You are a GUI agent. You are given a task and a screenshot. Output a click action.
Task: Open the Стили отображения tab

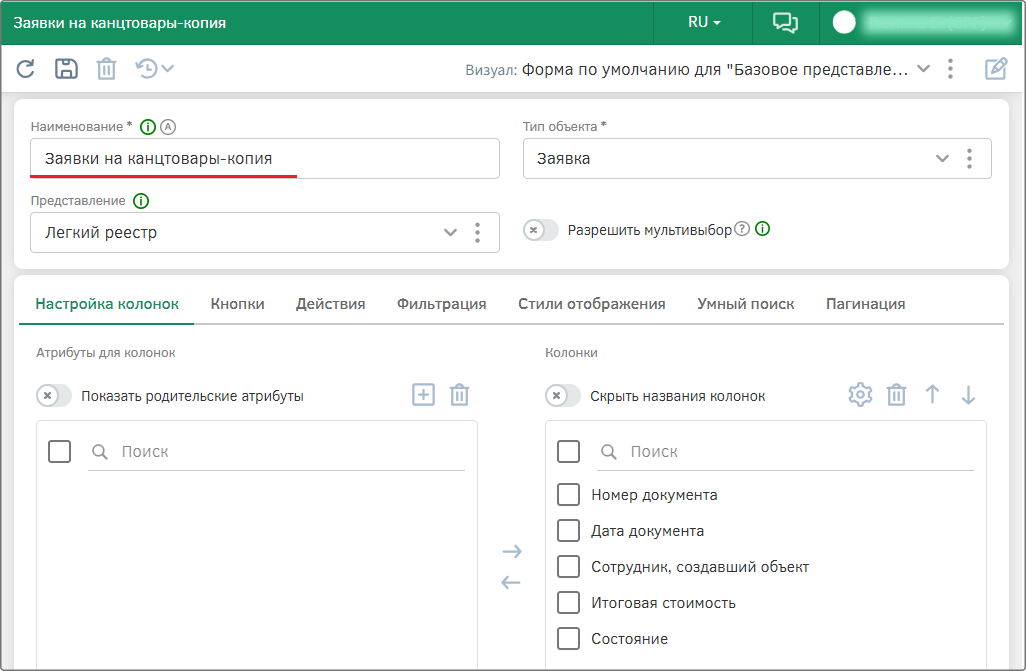(x=592, y=304)
